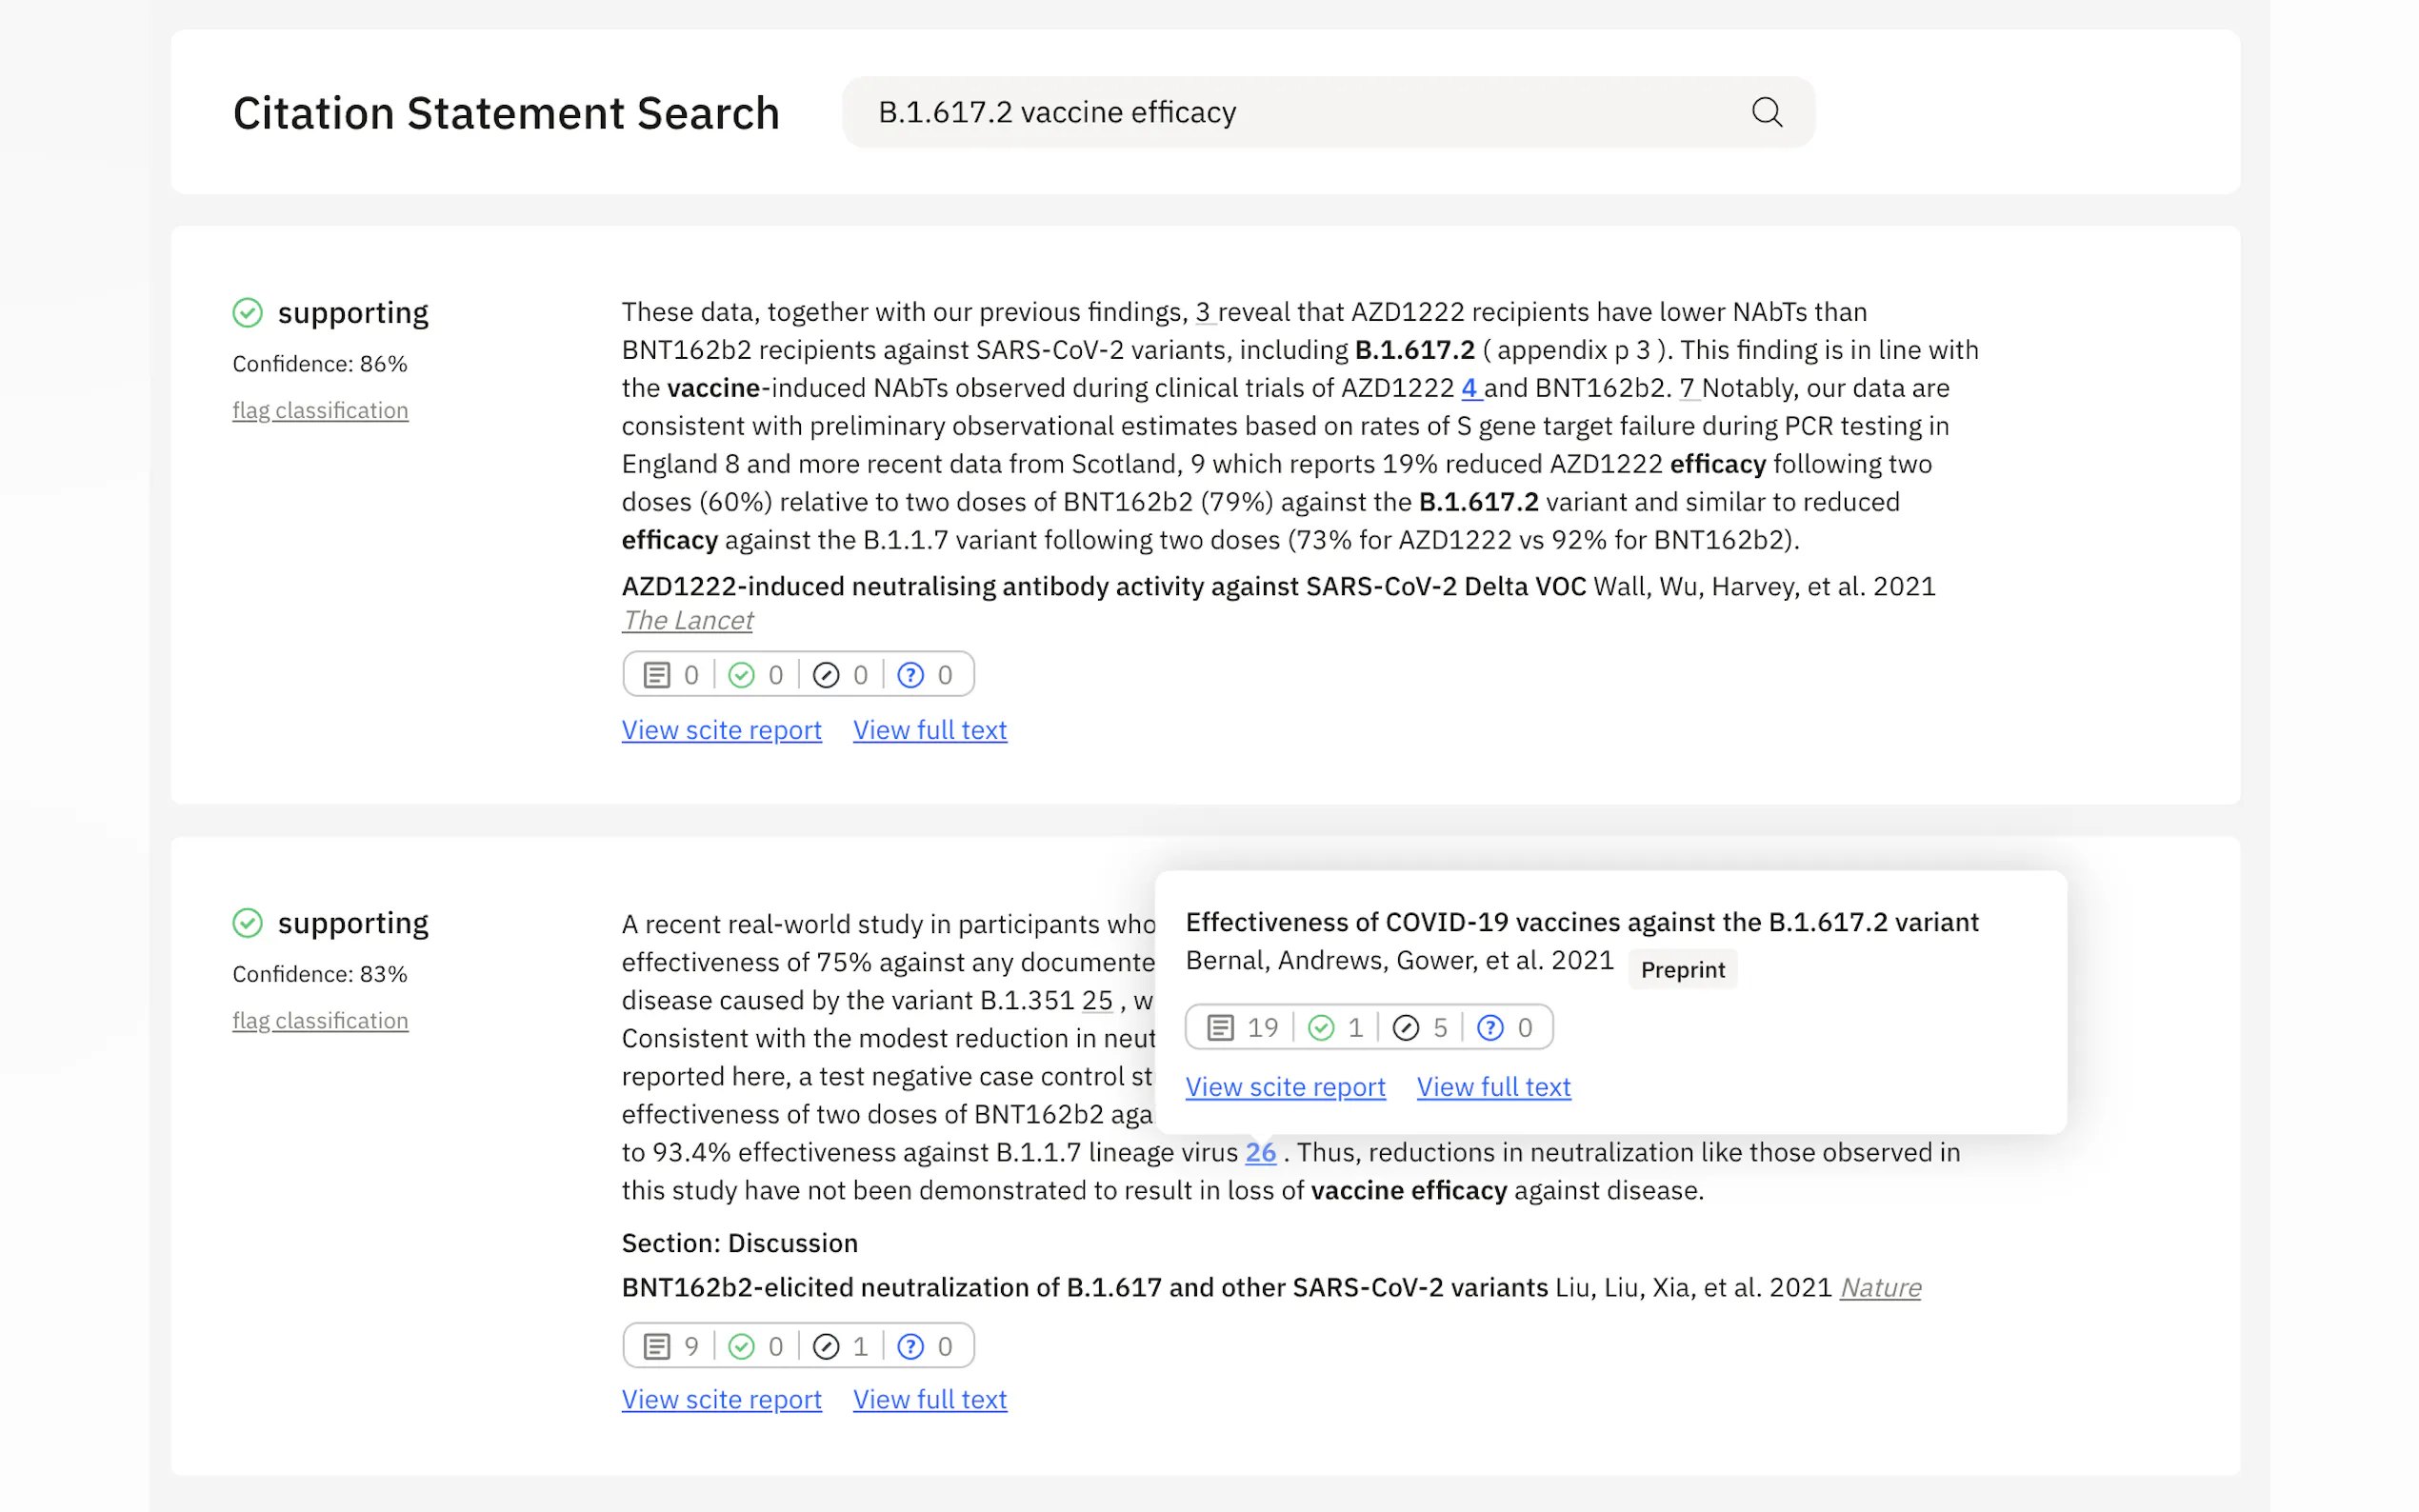Click the question mark icon under Nature article
The image size is (2419, 1512).
(910, 1346)
